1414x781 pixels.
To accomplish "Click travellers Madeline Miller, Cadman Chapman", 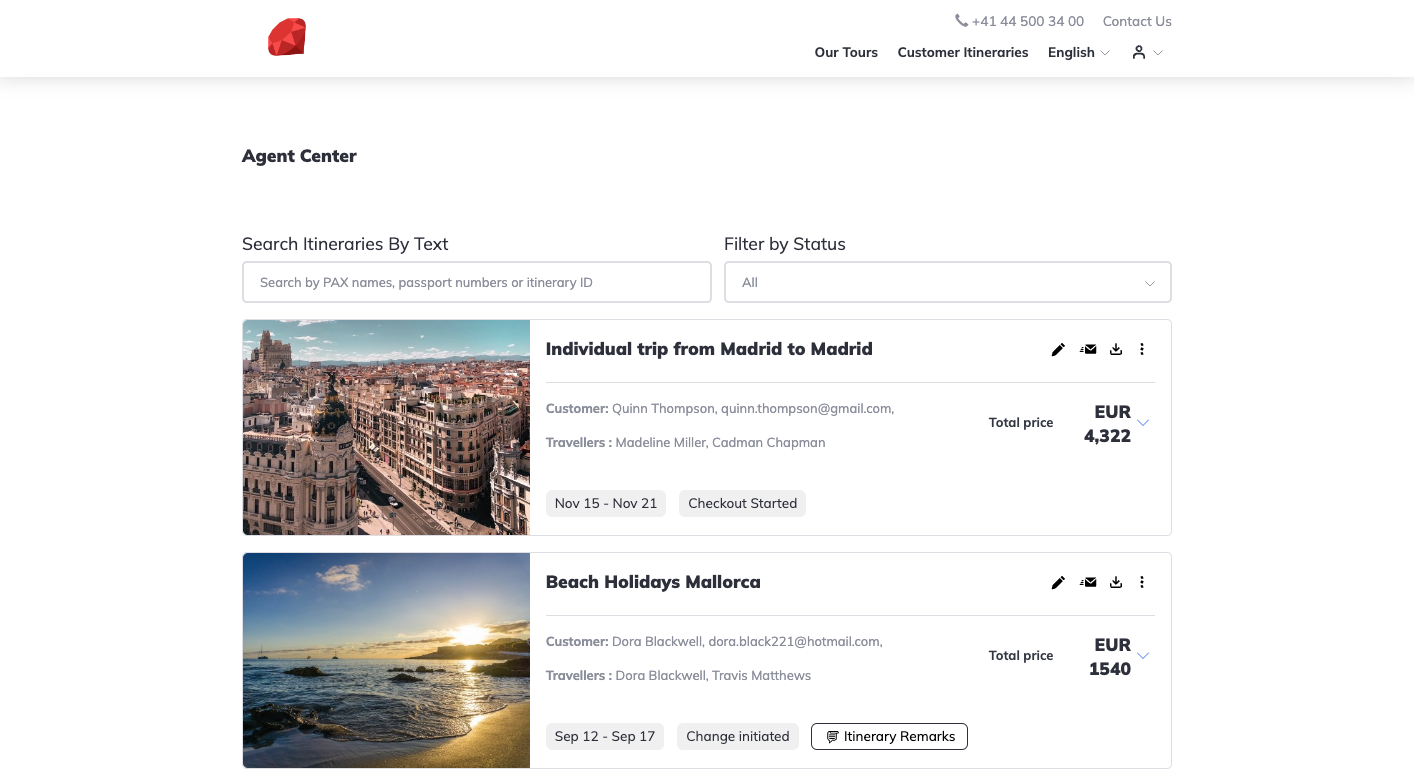I will point(720,442).
